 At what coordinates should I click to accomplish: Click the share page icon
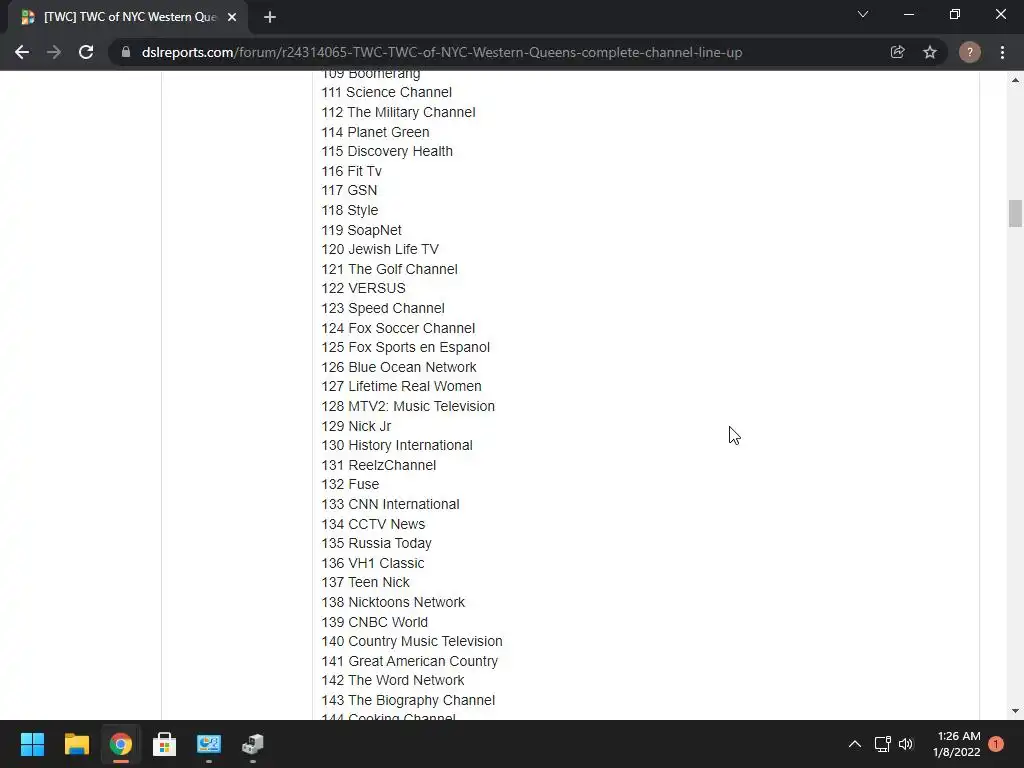[897, 52]
